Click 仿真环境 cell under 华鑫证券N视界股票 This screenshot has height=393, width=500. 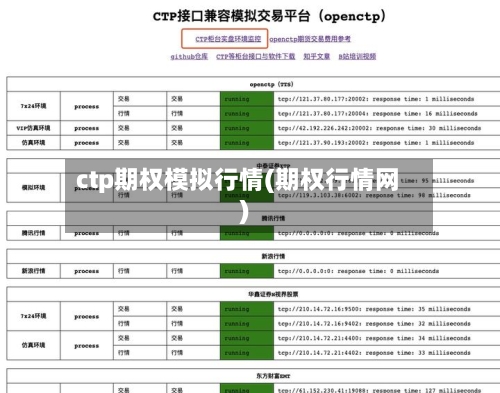point(33,345)
